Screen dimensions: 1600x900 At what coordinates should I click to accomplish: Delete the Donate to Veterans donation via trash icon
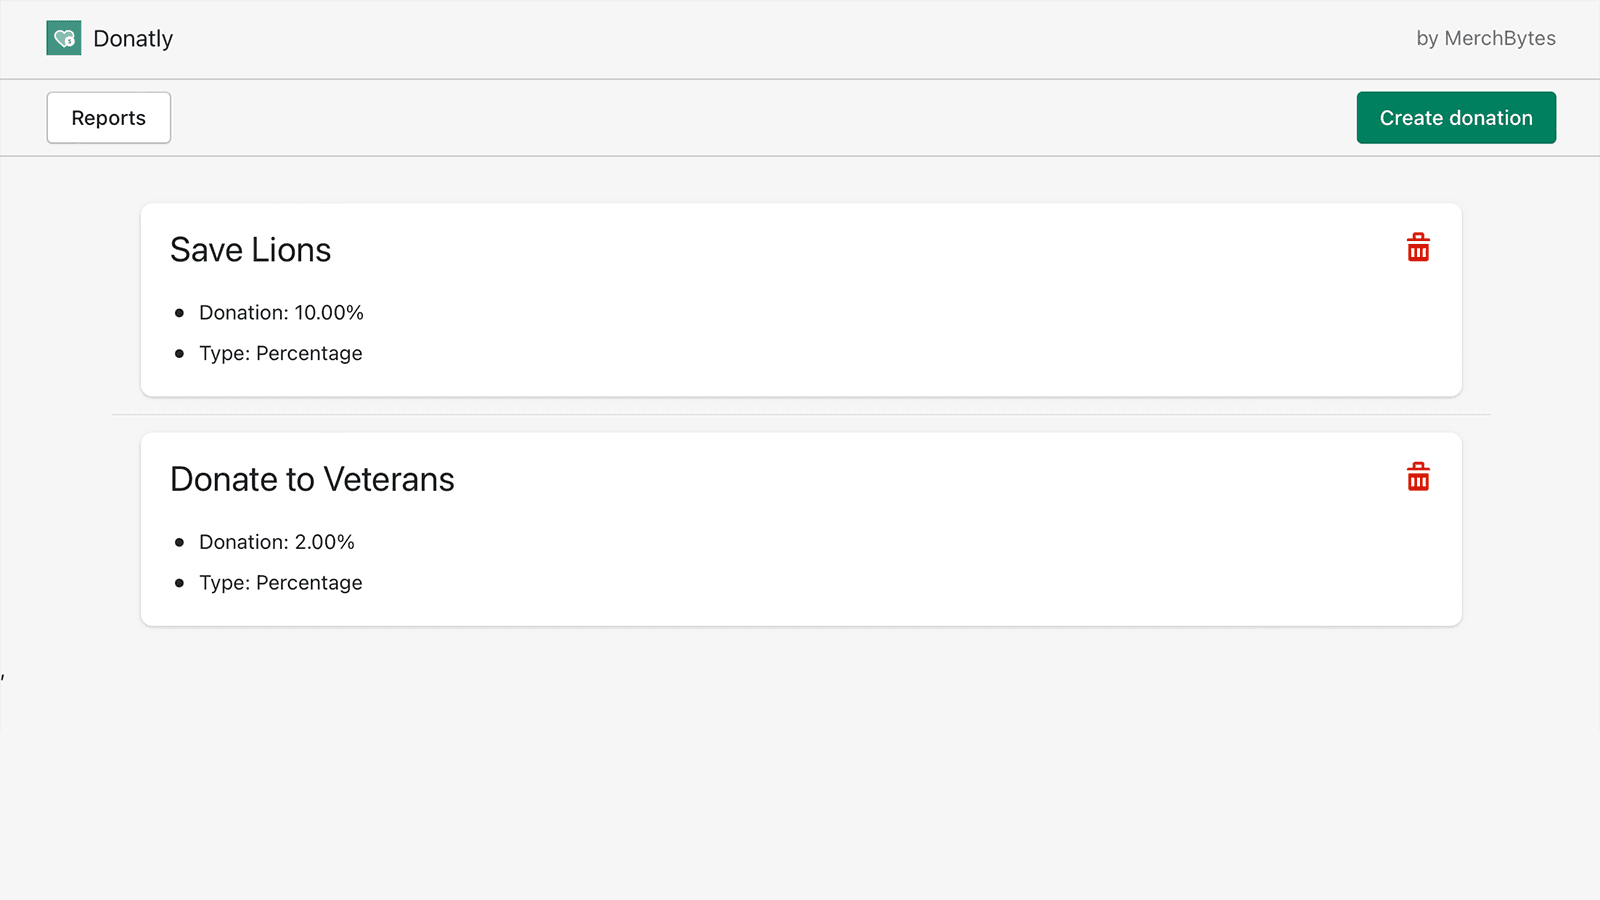(x=1419, y=477)
